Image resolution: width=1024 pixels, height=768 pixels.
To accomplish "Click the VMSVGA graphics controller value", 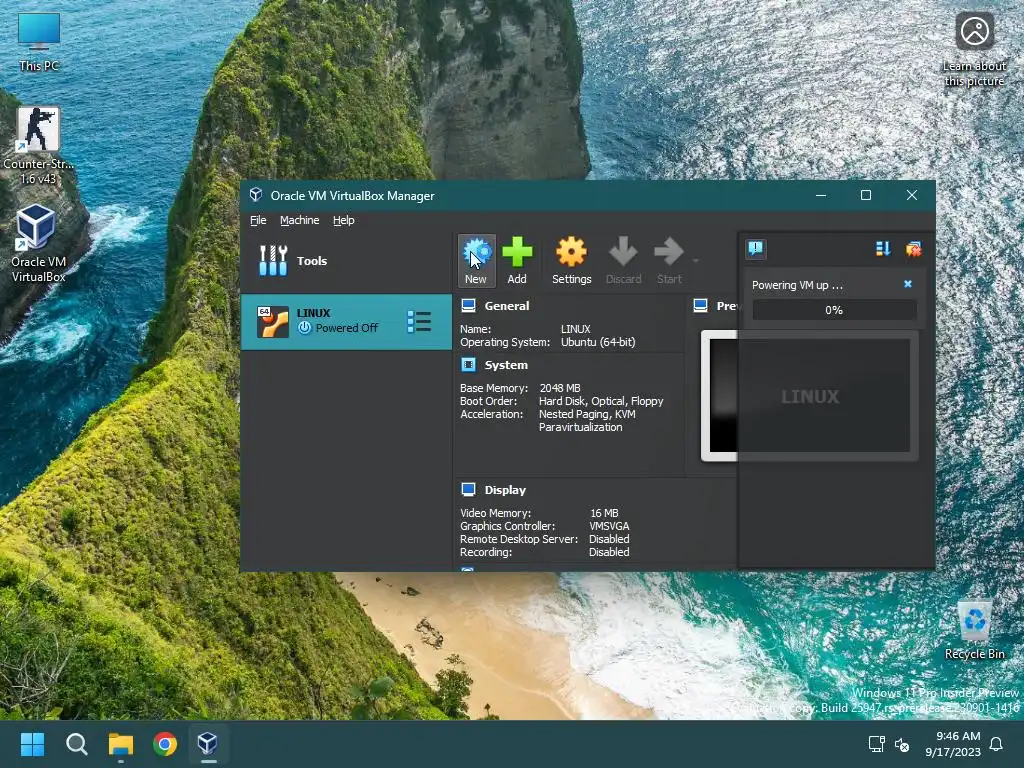I will click(x=609, y=526).
